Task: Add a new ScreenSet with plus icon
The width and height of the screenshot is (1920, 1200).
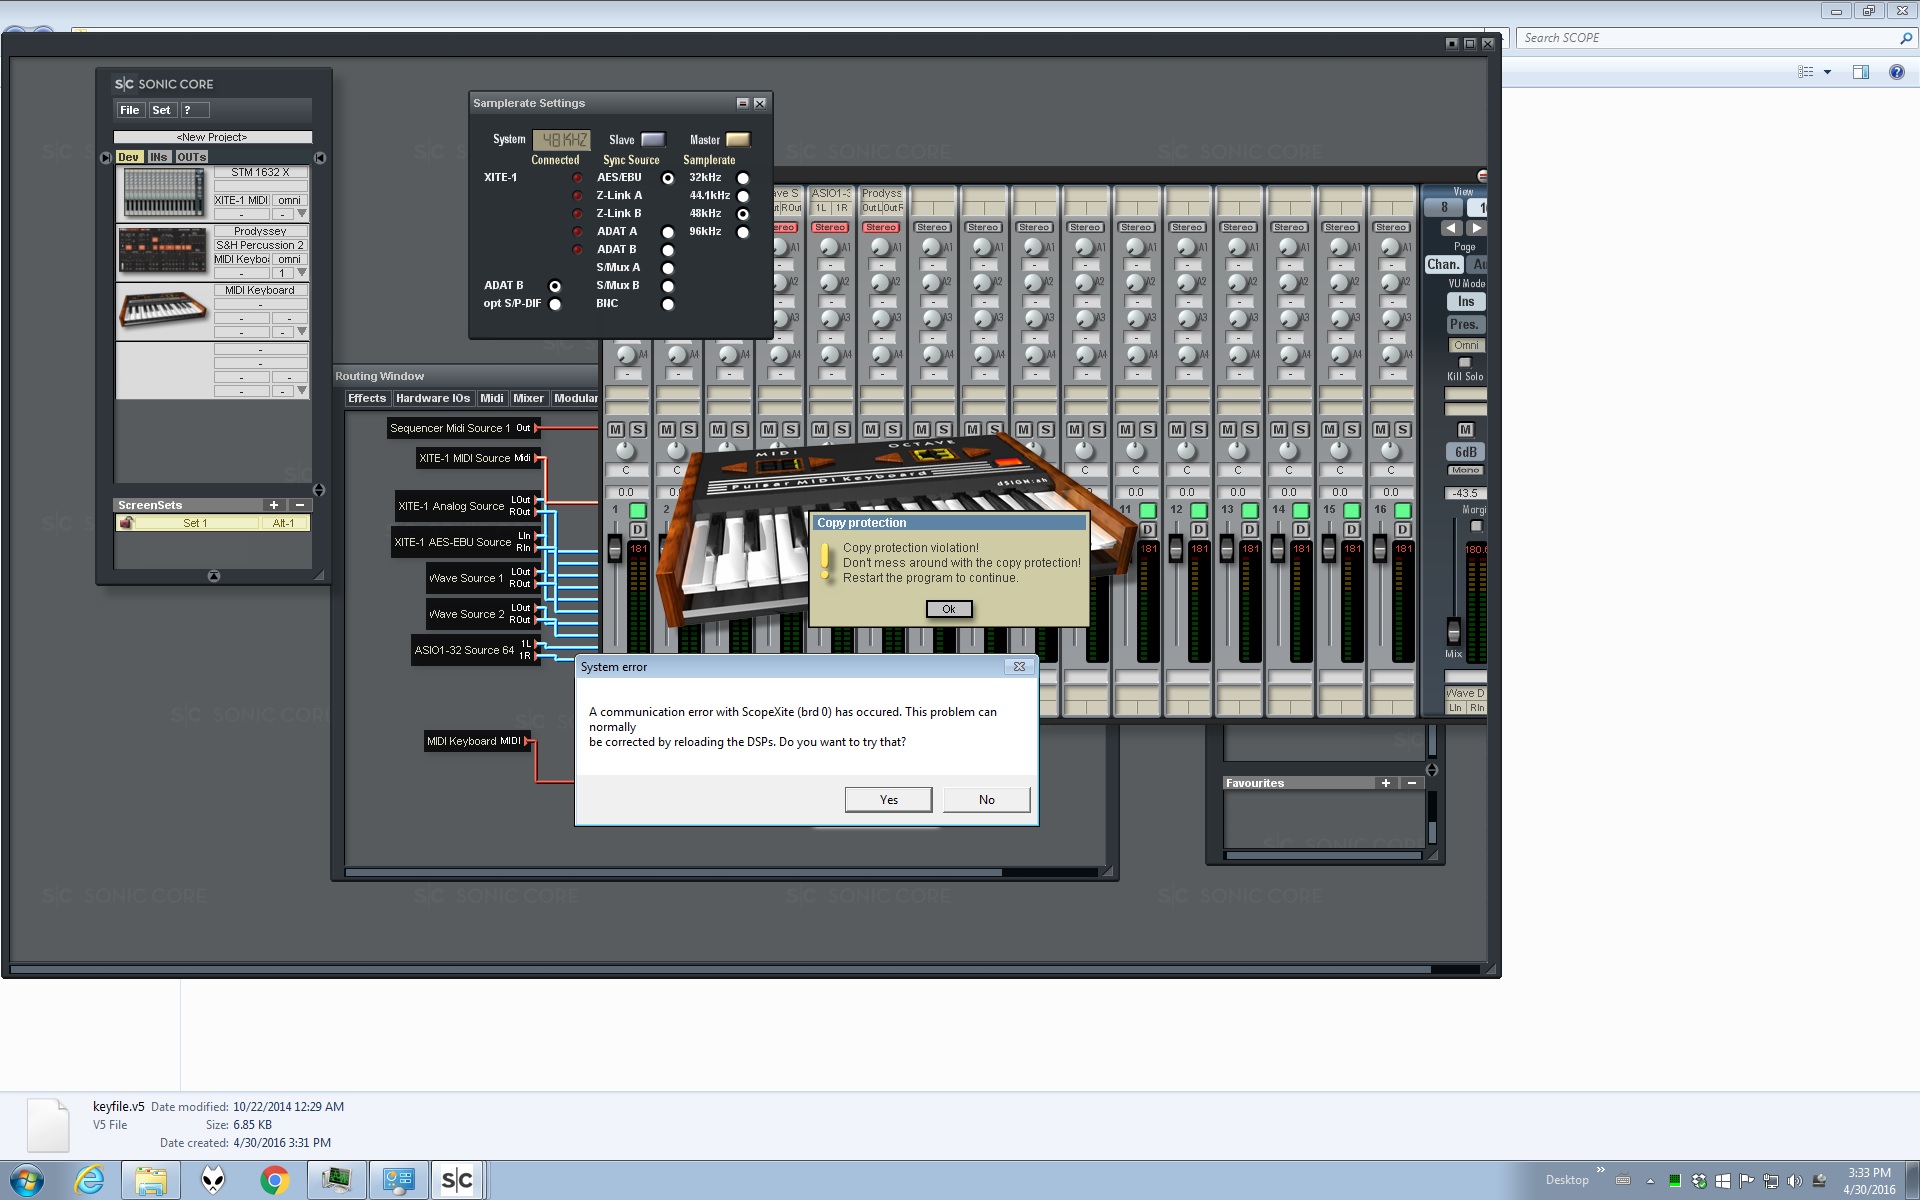Action: [274, 505]
